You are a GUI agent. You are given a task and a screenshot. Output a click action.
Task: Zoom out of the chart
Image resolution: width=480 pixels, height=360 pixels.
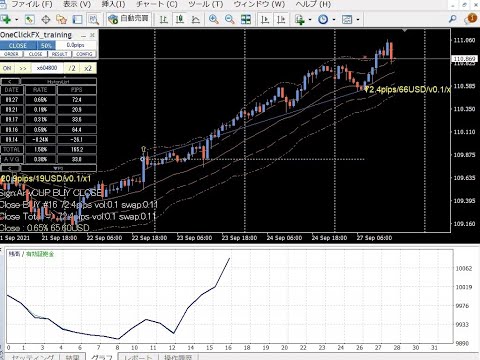(230, 19)
